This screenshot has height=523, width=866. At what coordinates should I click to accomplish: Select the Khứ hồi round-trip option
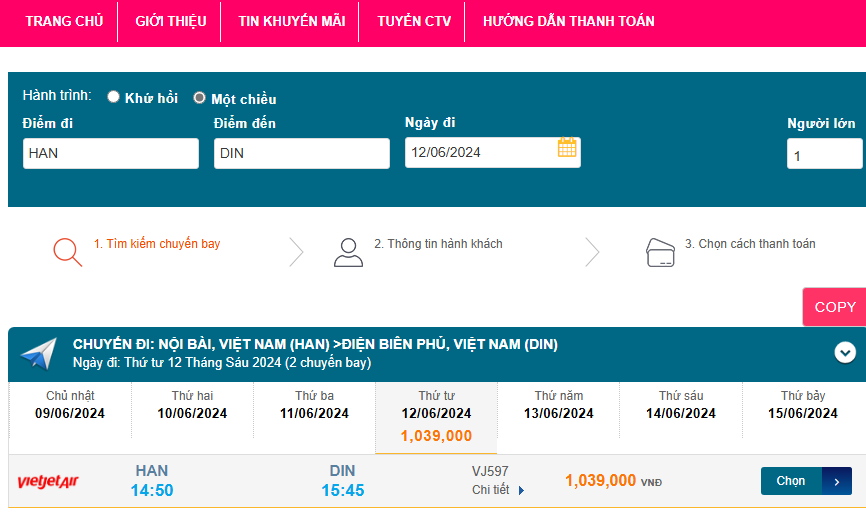114,97
